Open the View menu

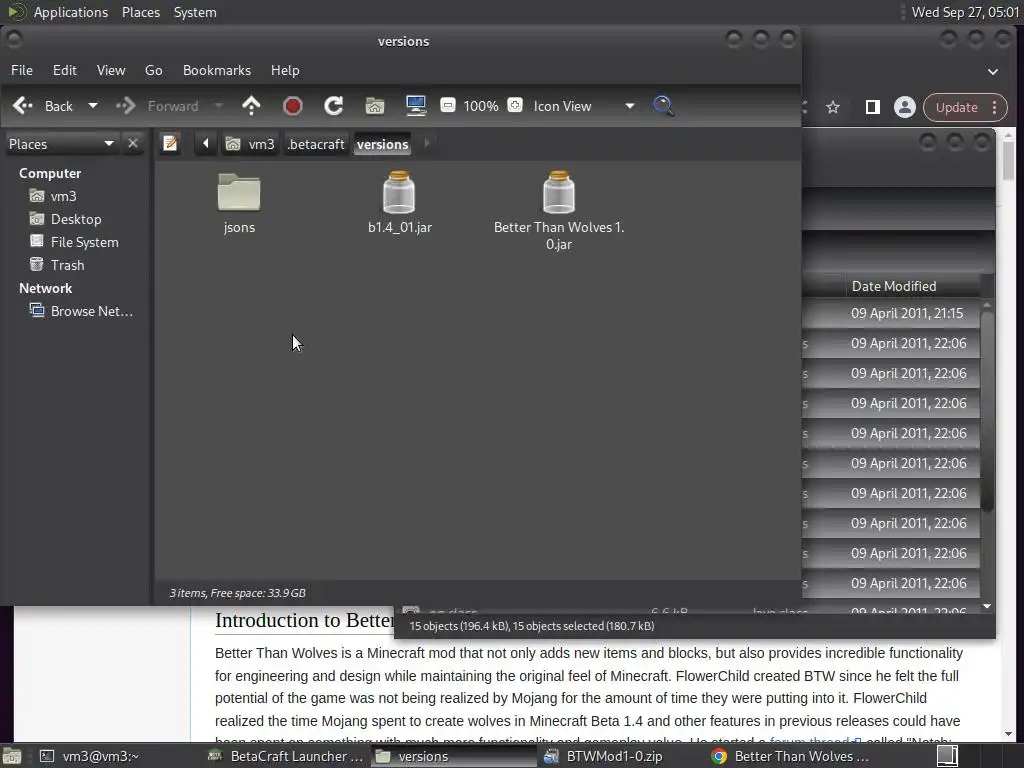click(x=111, y=70)
